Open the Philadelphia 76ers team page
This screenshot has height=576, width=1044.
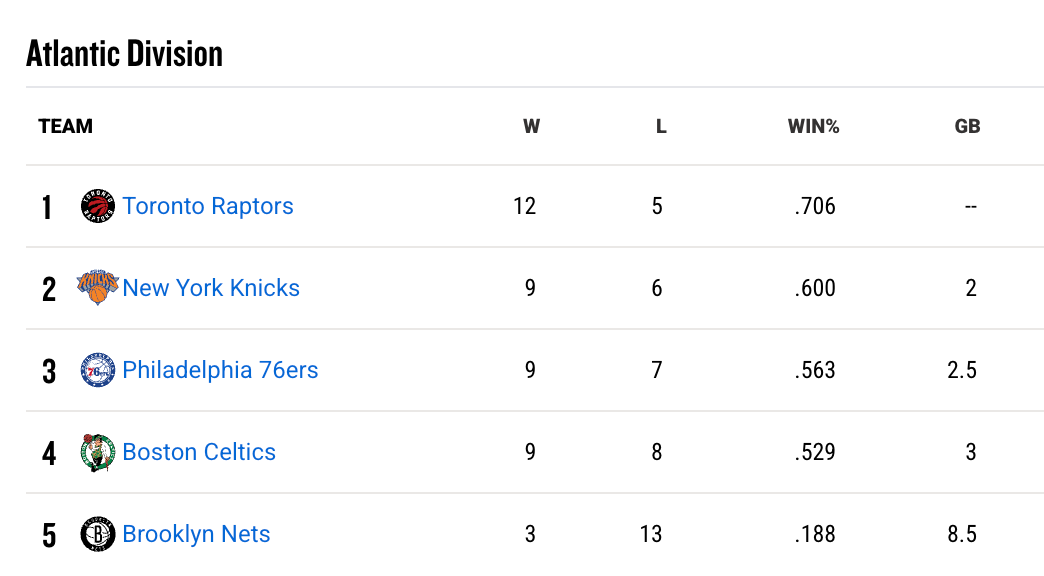[220, 370]
